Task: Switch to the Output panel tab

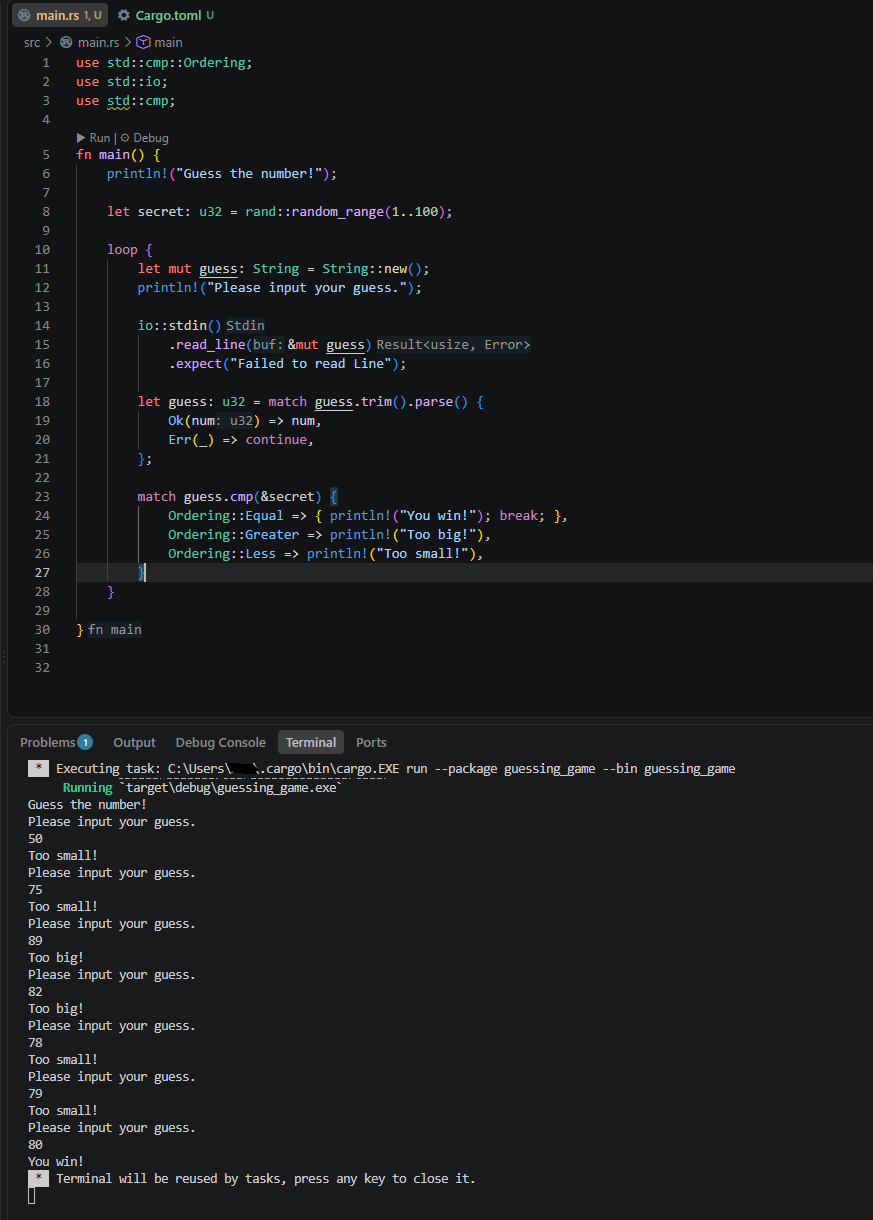Action: click(x=134, y=742)
